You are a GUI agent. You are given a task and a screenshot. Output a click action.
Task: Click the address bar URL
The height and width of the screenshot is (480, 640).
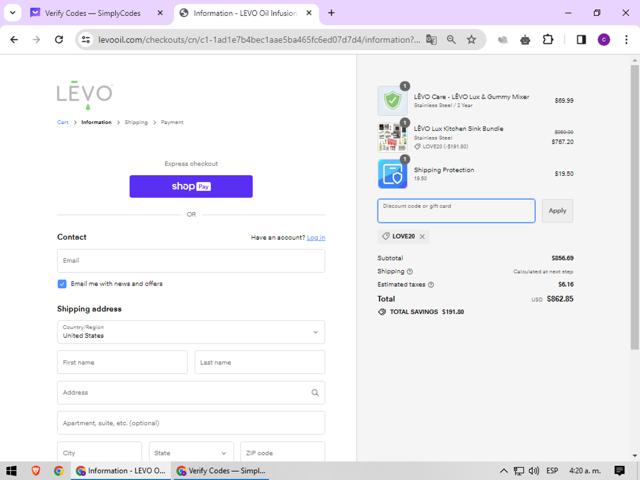[259, 40]
